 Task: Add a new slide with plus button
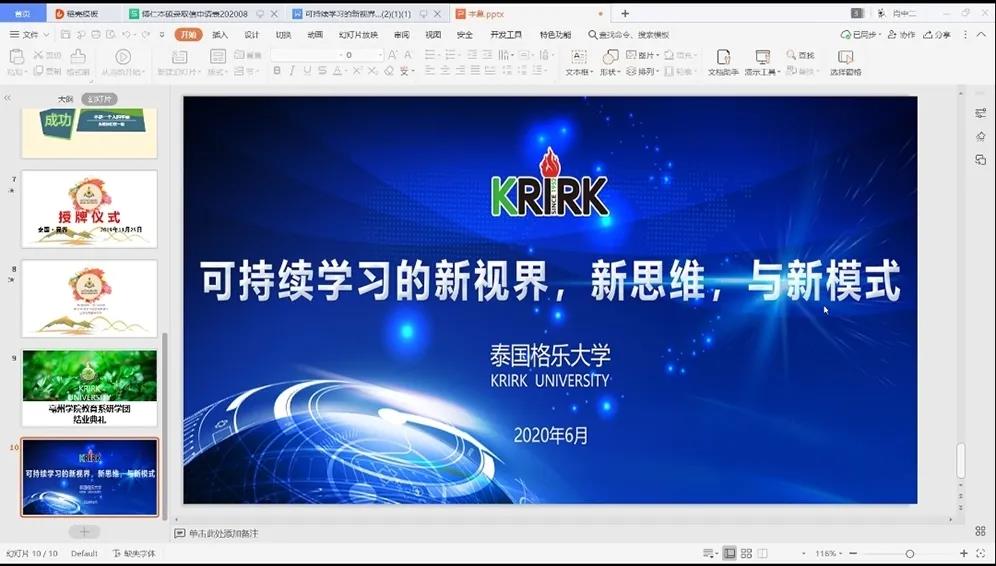tap(84, 532)
